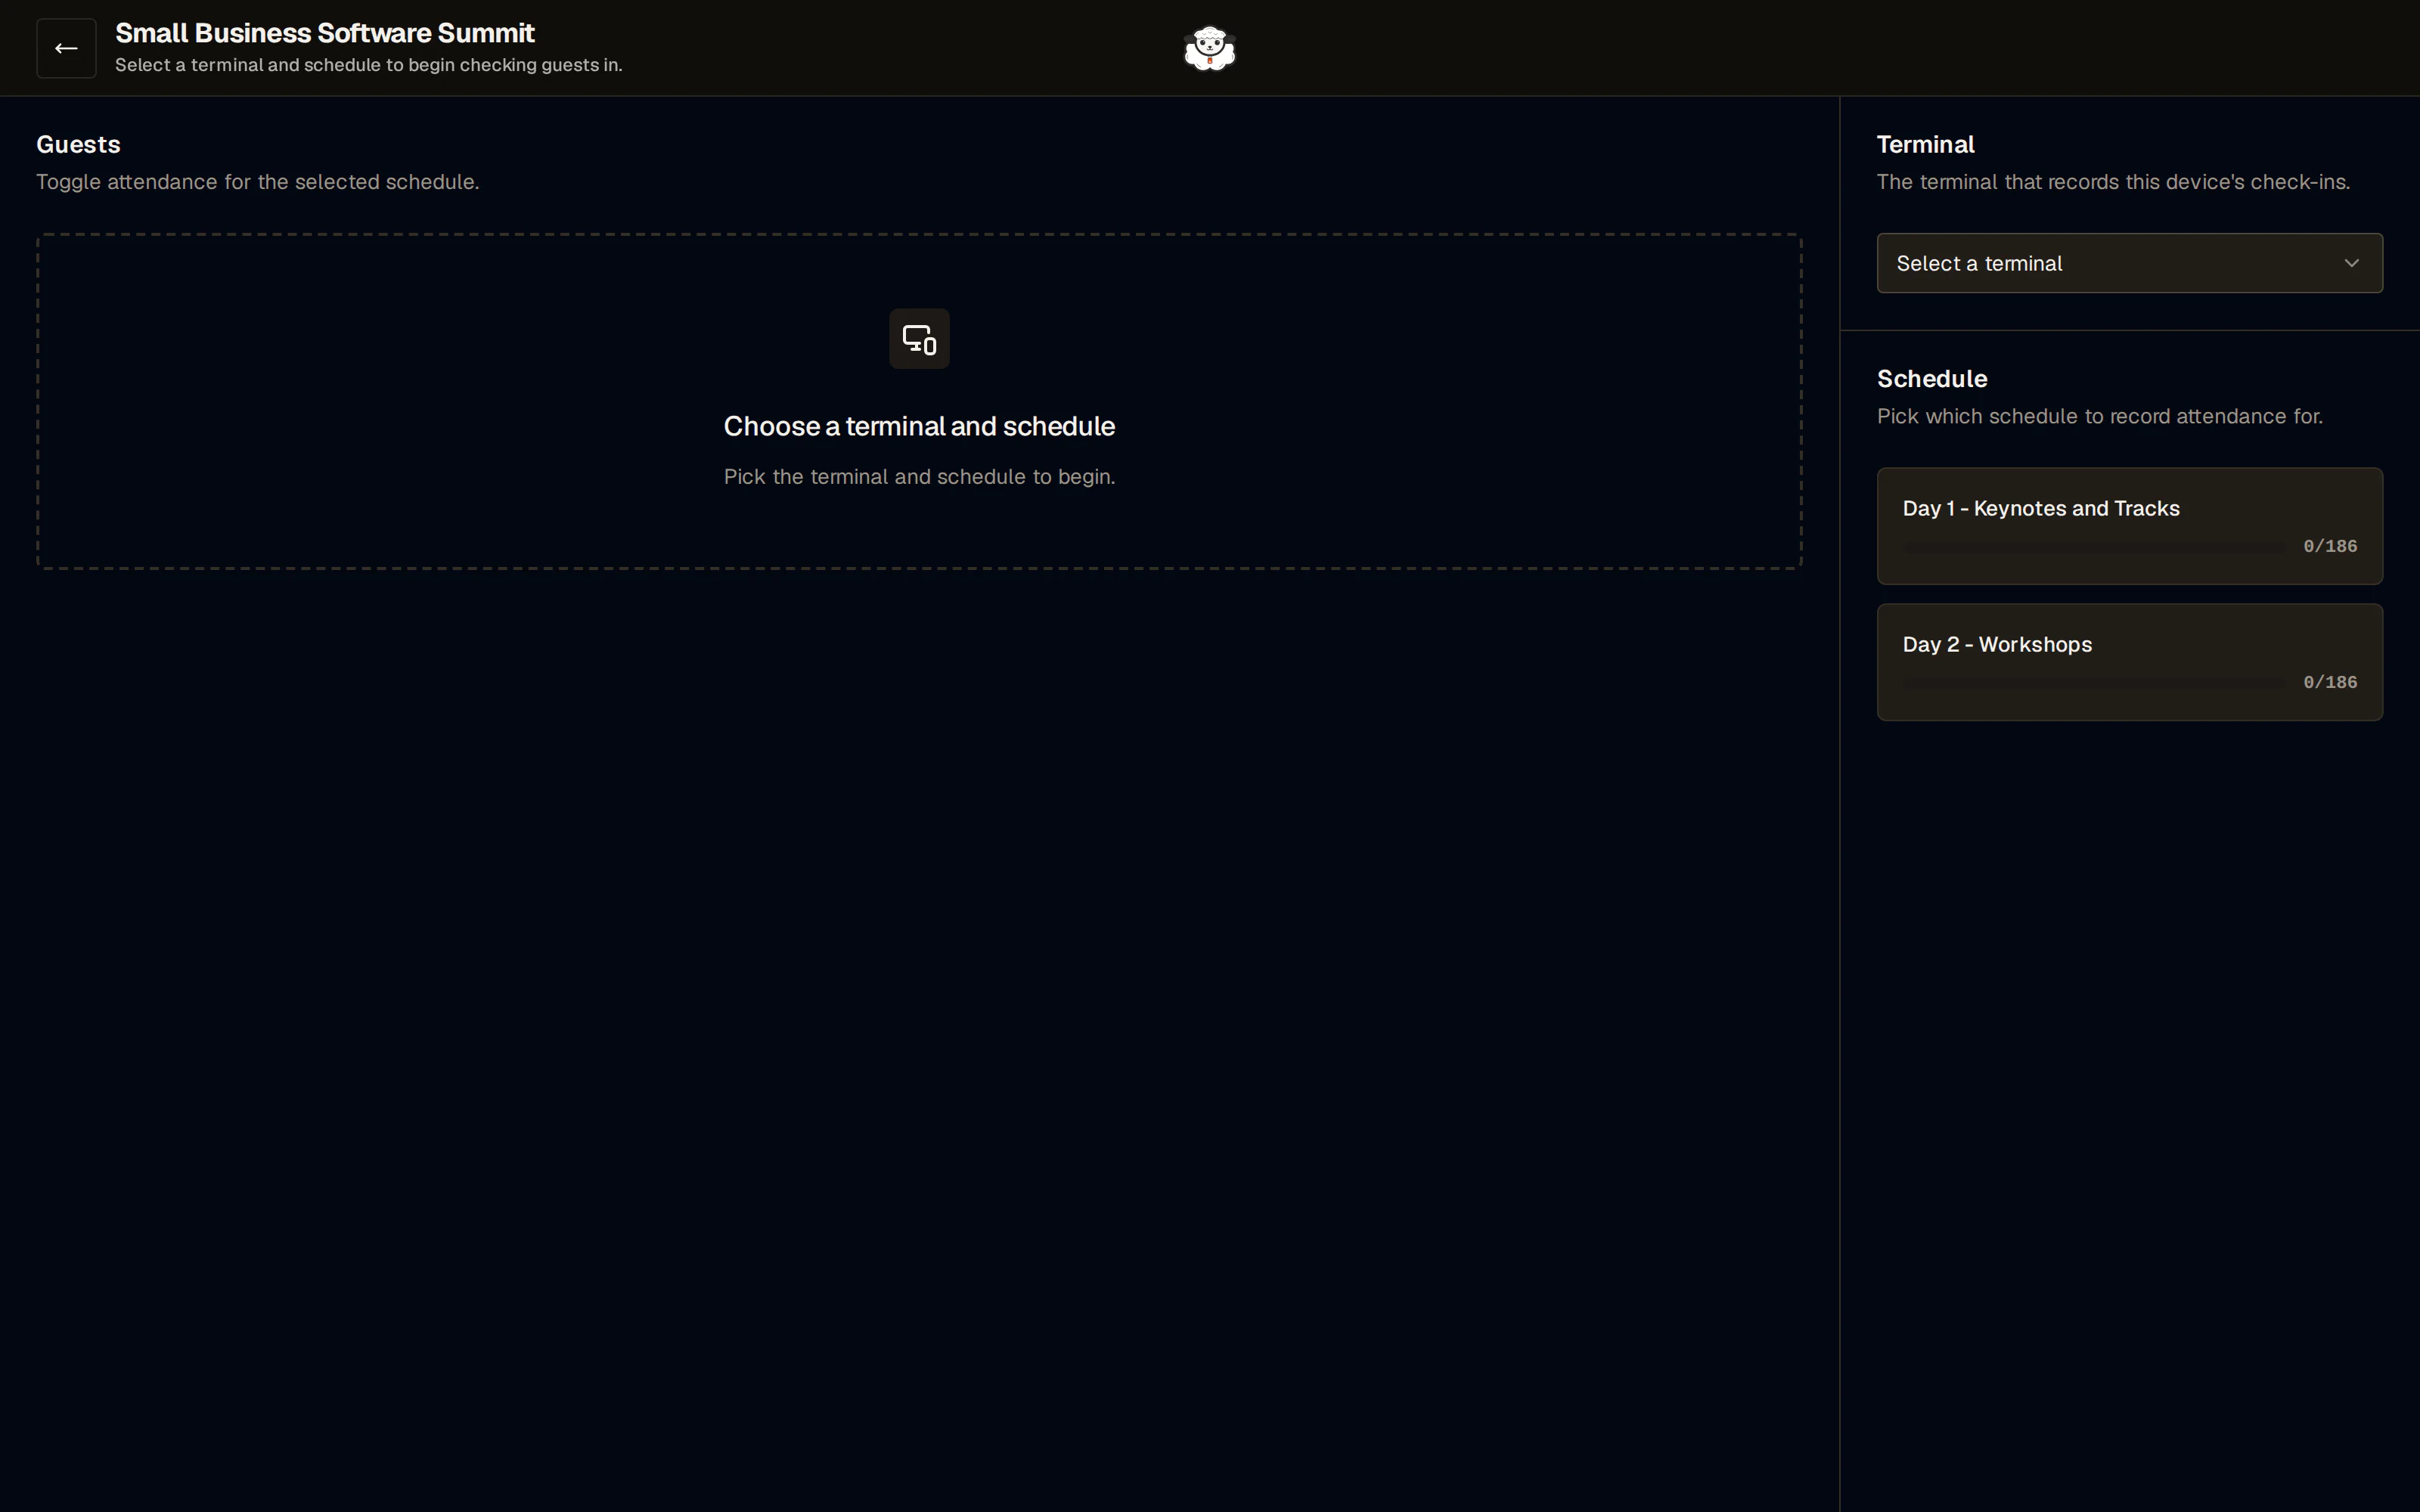Click the Schedule section heading

tap(1932, 378)
